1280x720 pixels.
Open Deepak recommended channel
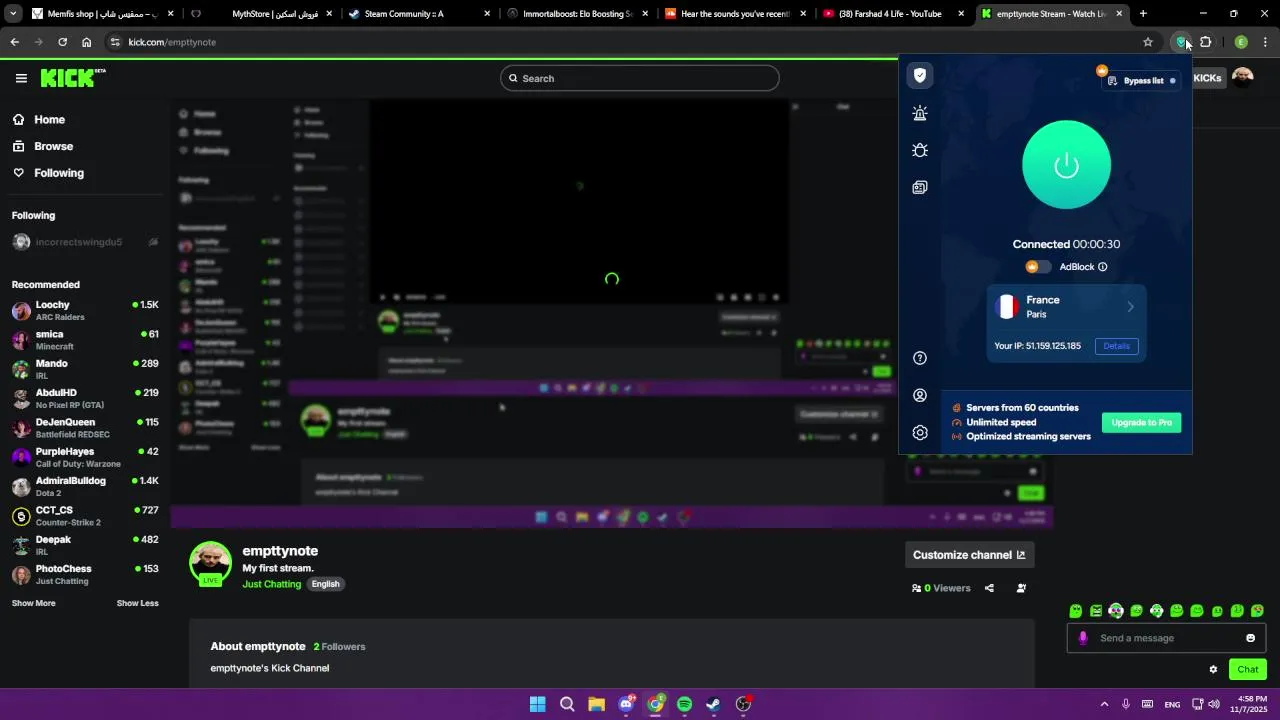[85, 545]
